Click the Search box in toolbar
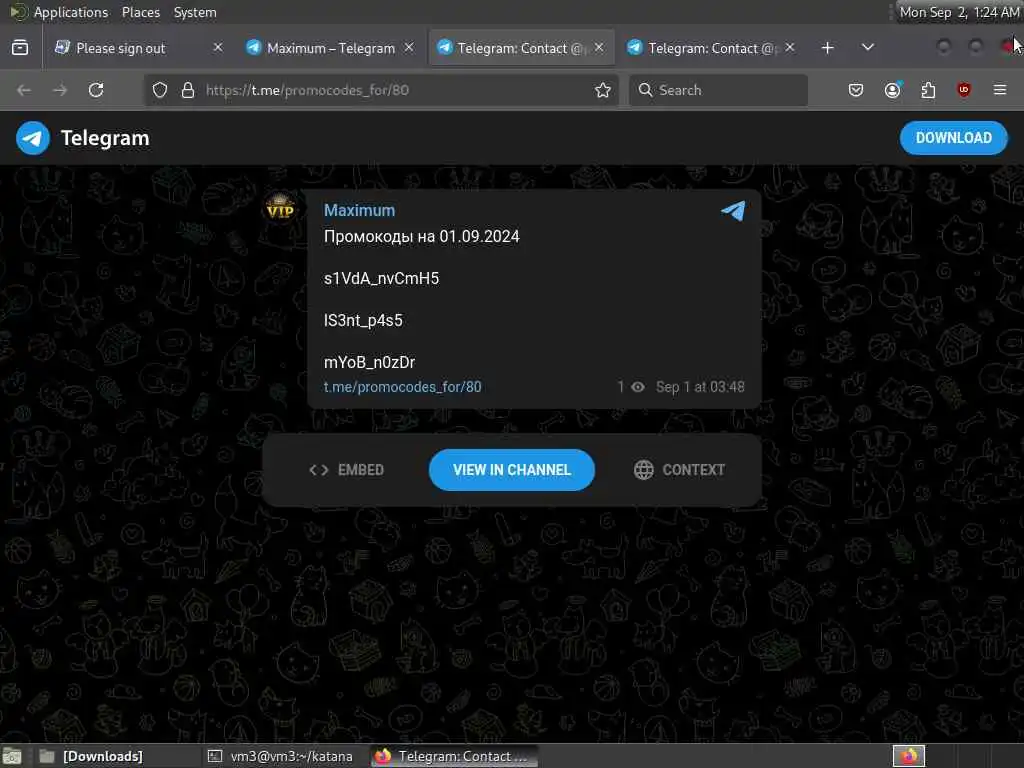The width and height of the screenshot is (1024, 768). [x=718, y=90]
